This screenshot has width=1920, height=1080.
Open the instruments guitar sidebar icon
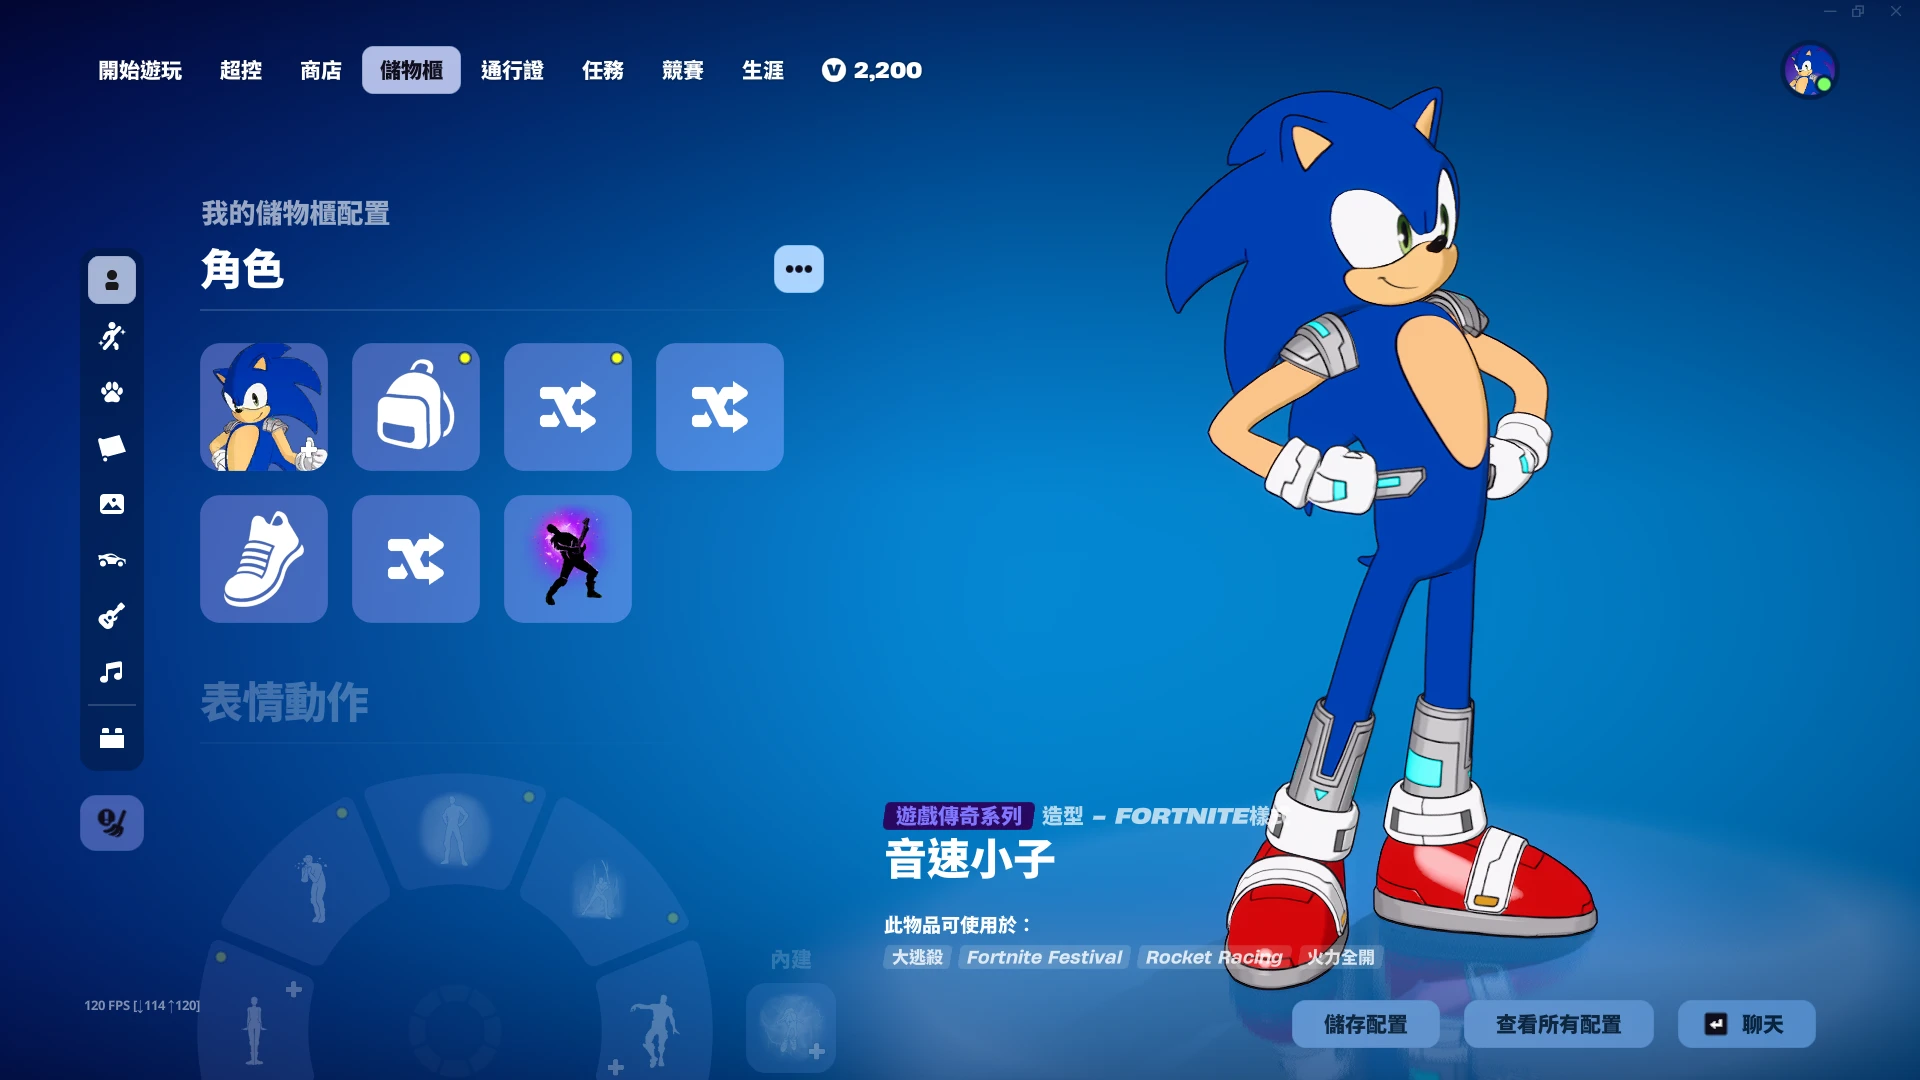112,616
